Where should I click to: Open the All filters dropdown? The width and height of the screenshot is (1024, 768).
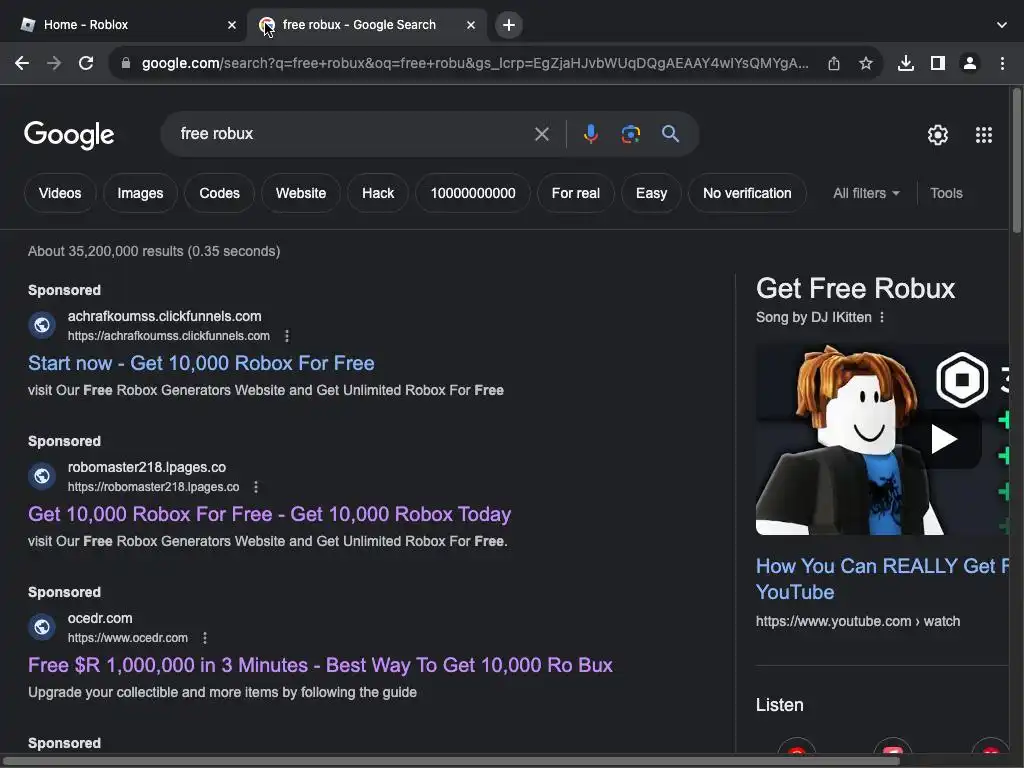866,193
